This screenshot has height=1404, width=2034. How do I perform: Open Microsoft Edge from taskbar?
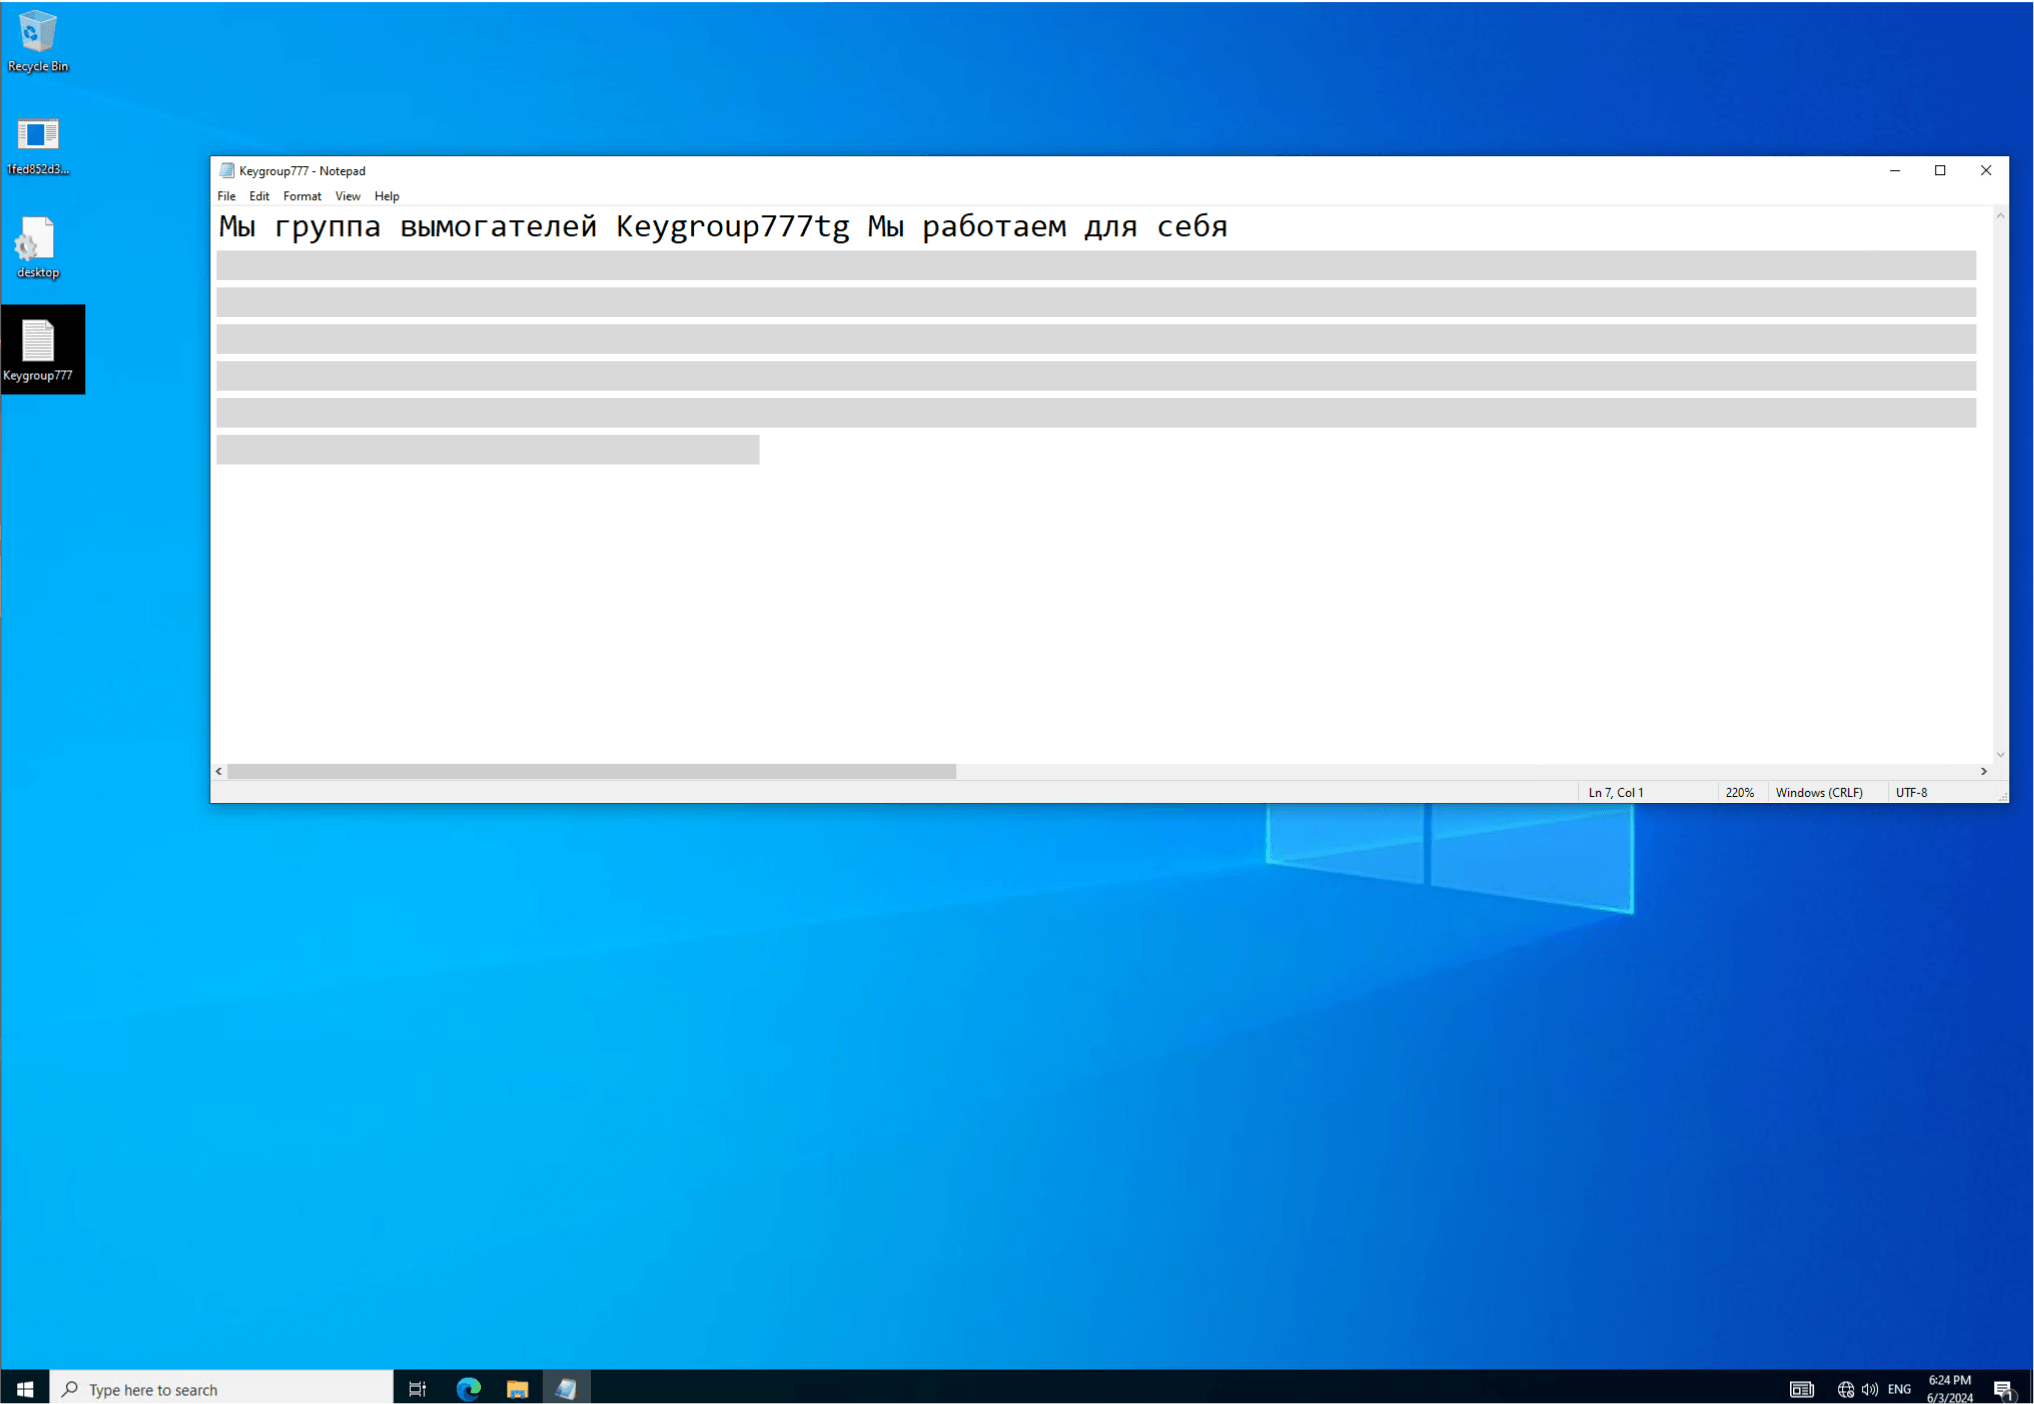(468, 1388)
